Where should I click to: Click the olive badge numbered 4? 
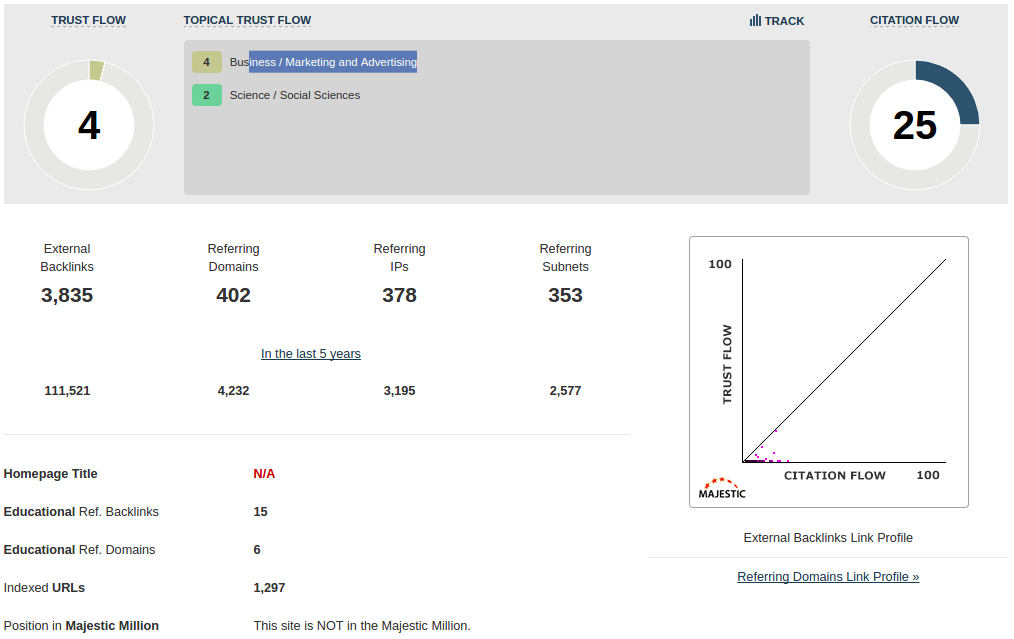[207, 62]
